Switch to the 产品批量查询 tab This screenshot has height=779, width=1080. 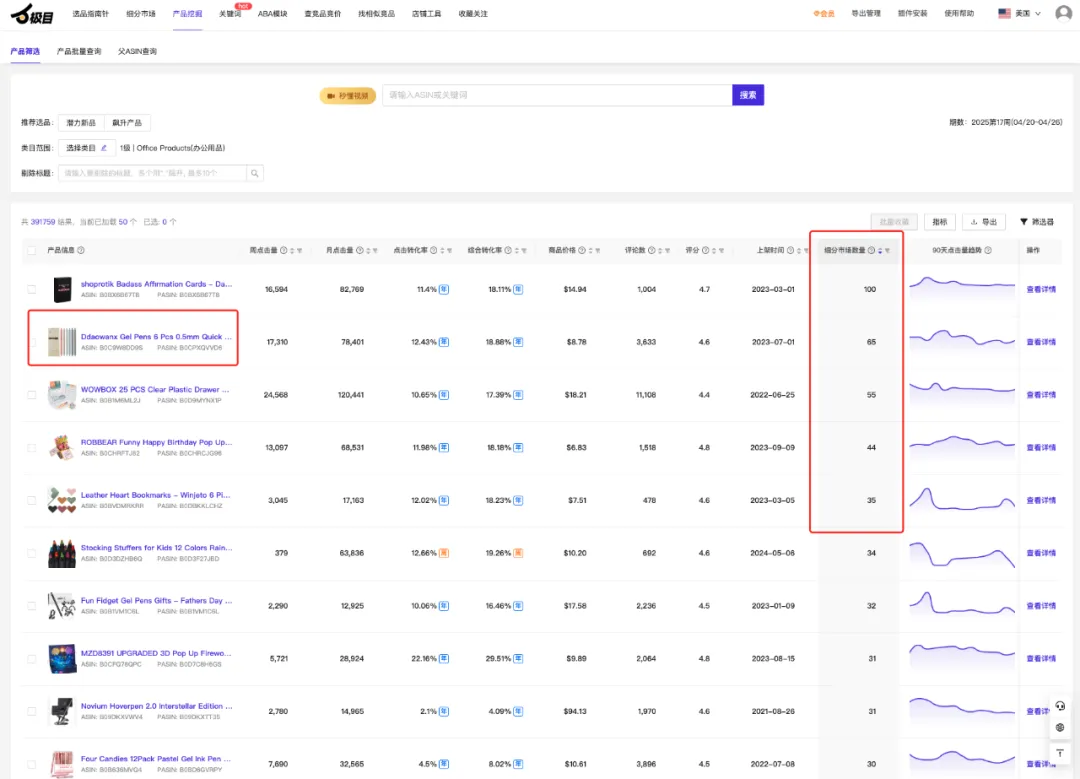pyautogui.click(x=79, y=51)
